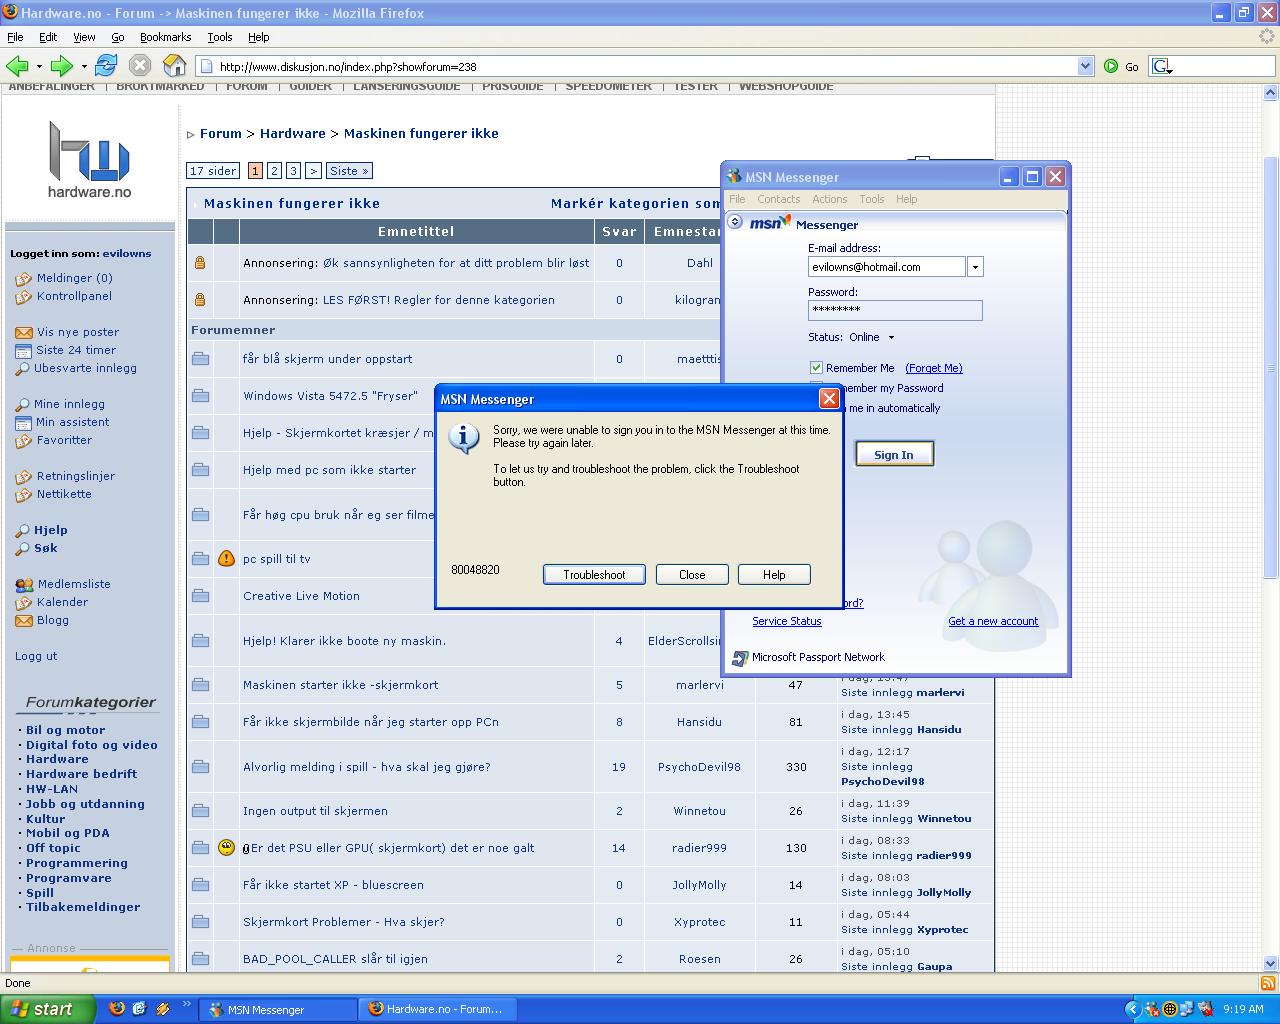Image resolution: width=1280 pixels, height=1024 pixels.
Task: Click Meldinger (0) sidebar icon
Action: (x=24, y=279)
